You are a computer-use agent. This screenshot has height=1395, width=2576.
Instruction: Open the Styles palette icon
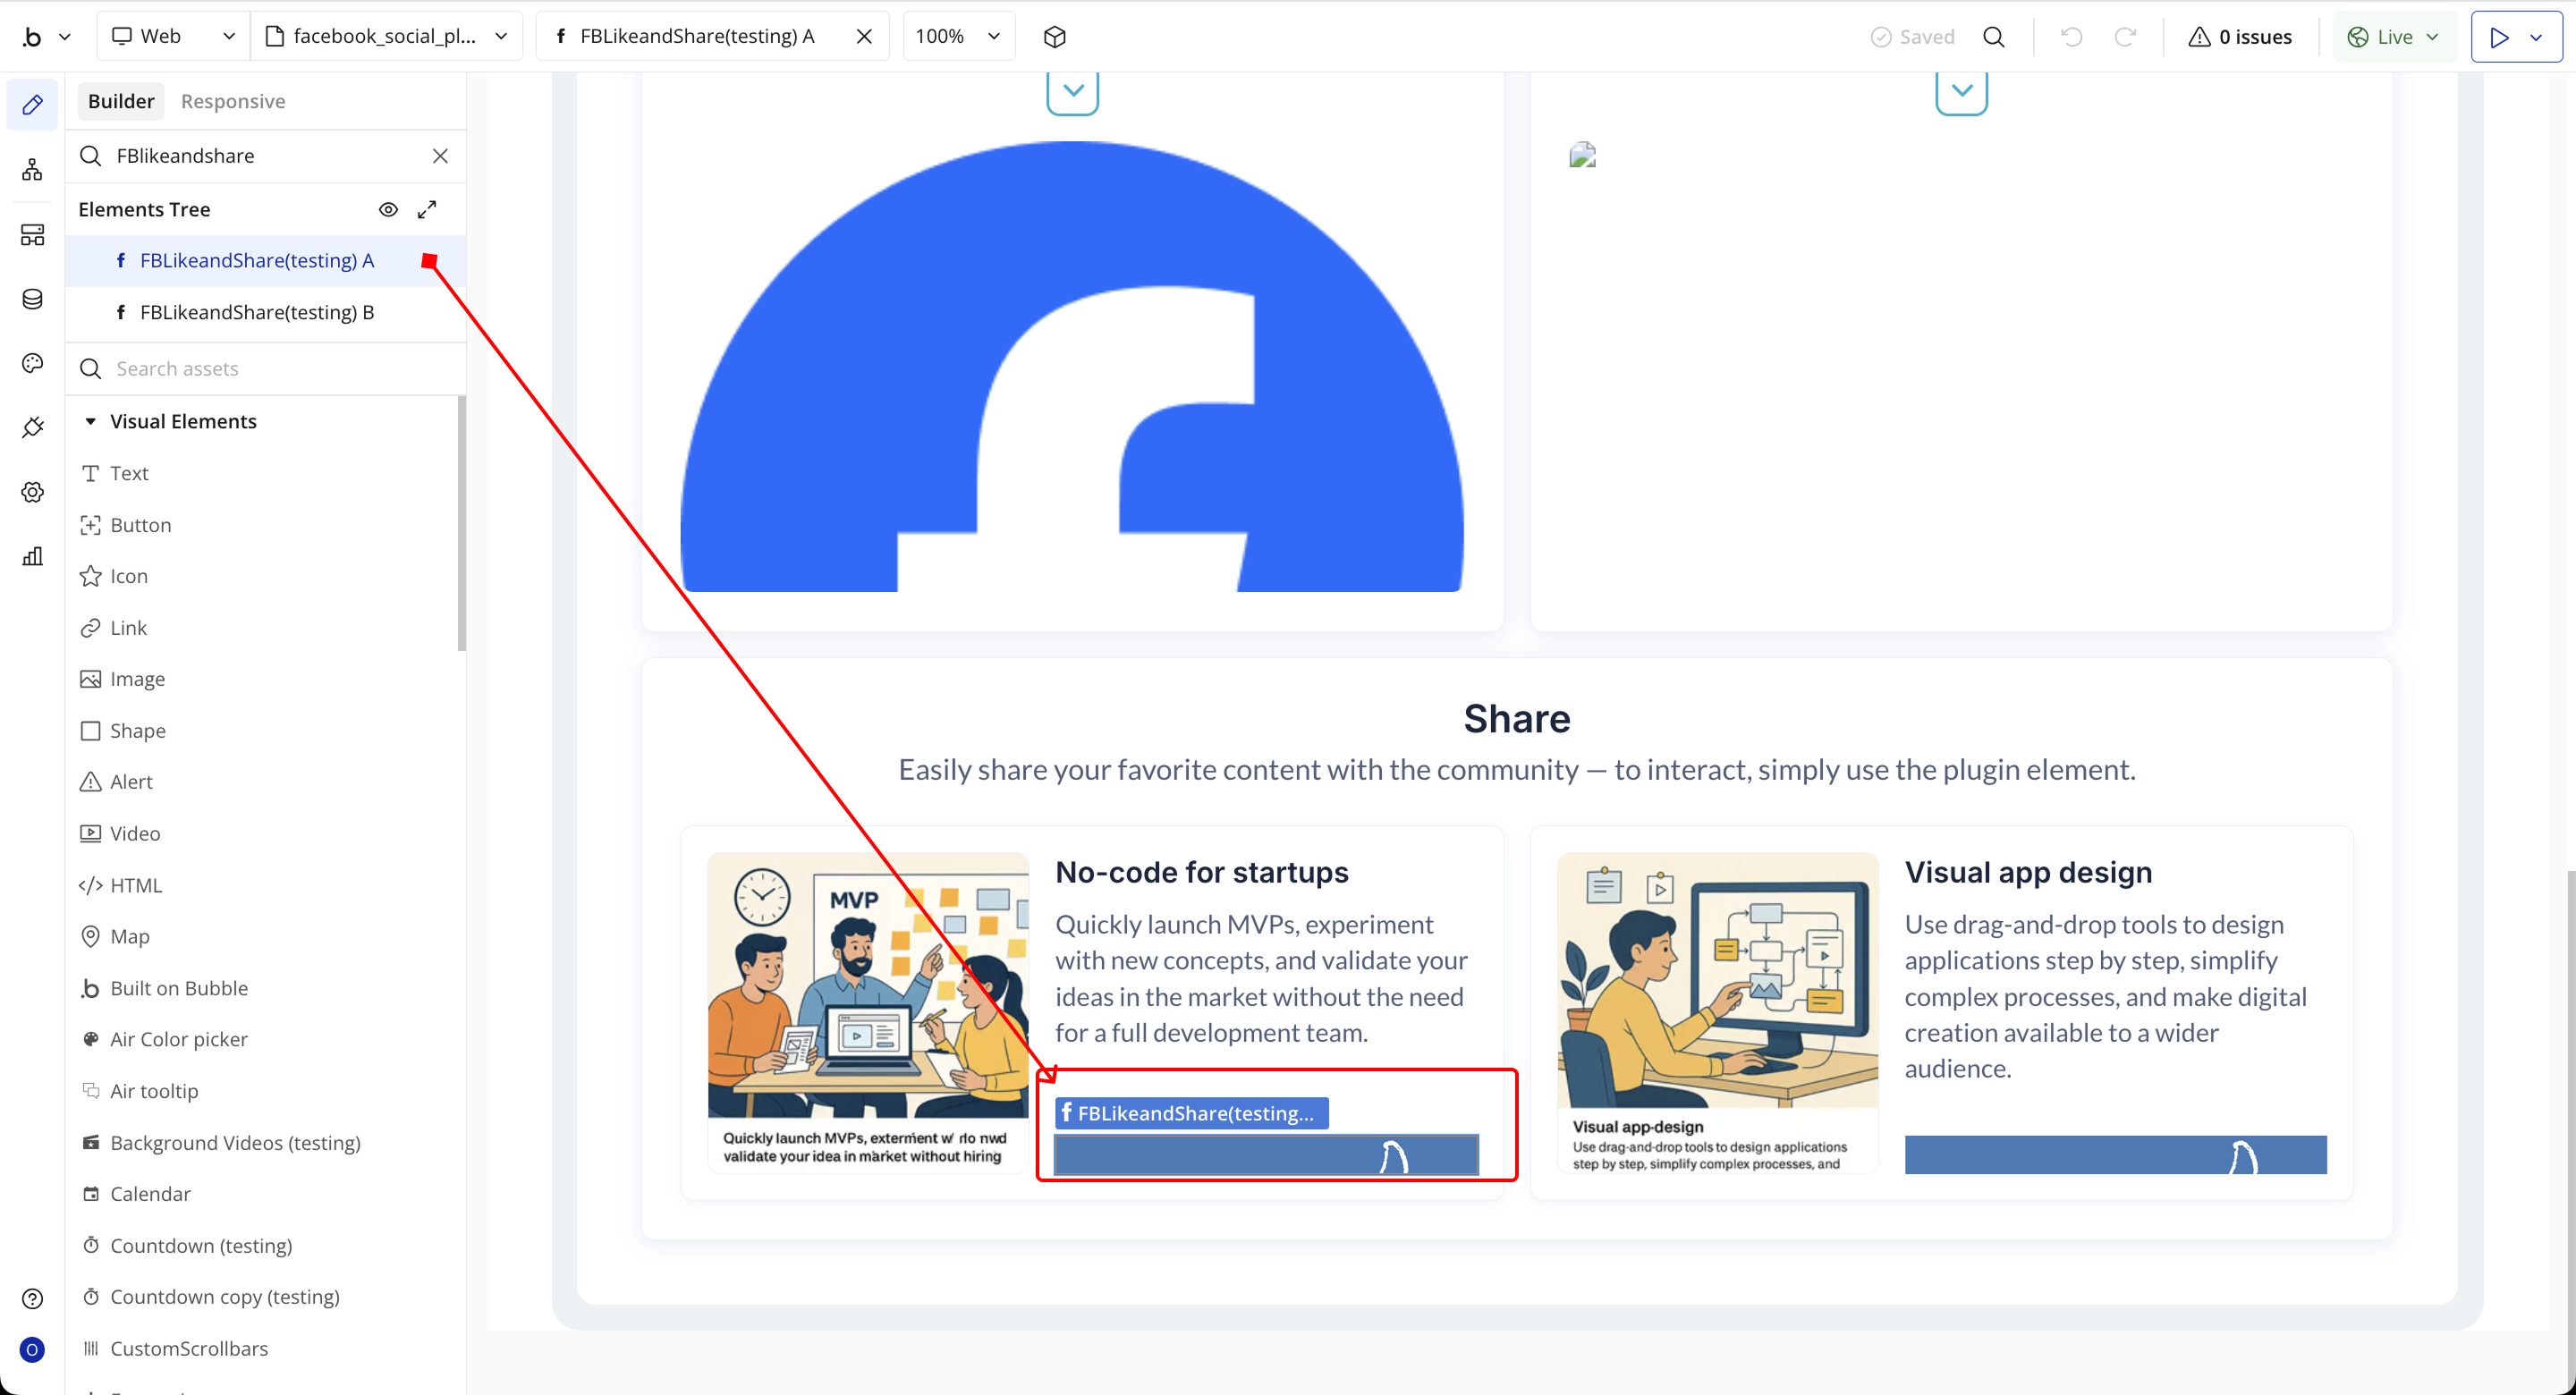point(32,363)
